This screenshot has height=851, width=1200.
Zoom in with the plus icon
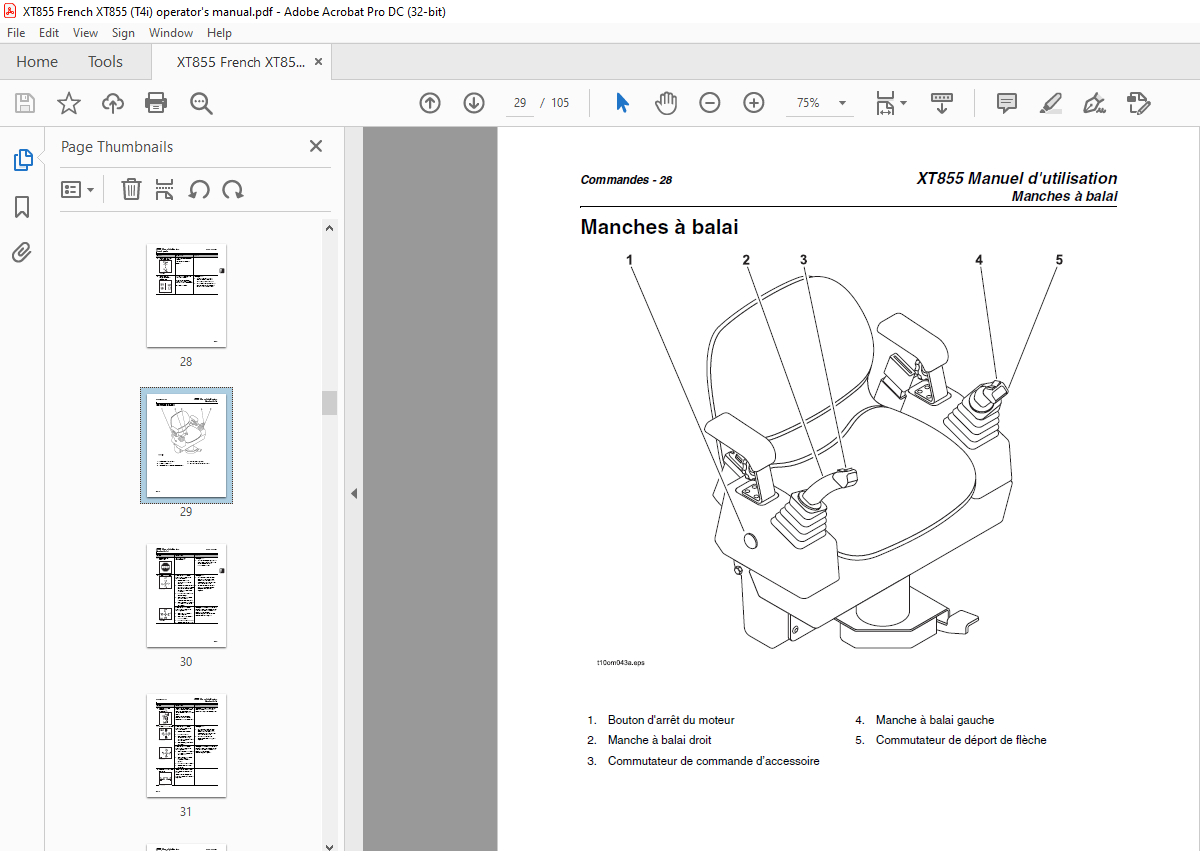click(754, 103)
